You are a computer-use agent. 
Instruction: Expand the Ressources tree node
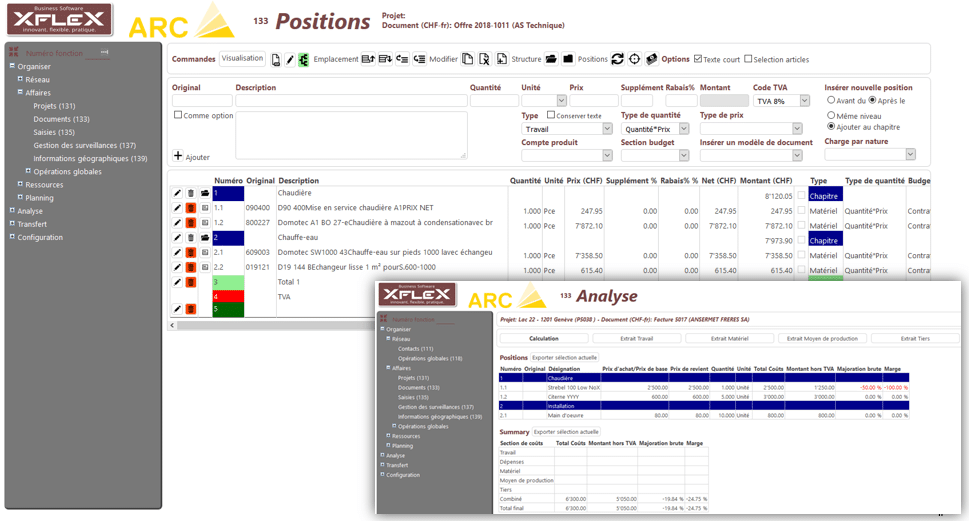20,185
